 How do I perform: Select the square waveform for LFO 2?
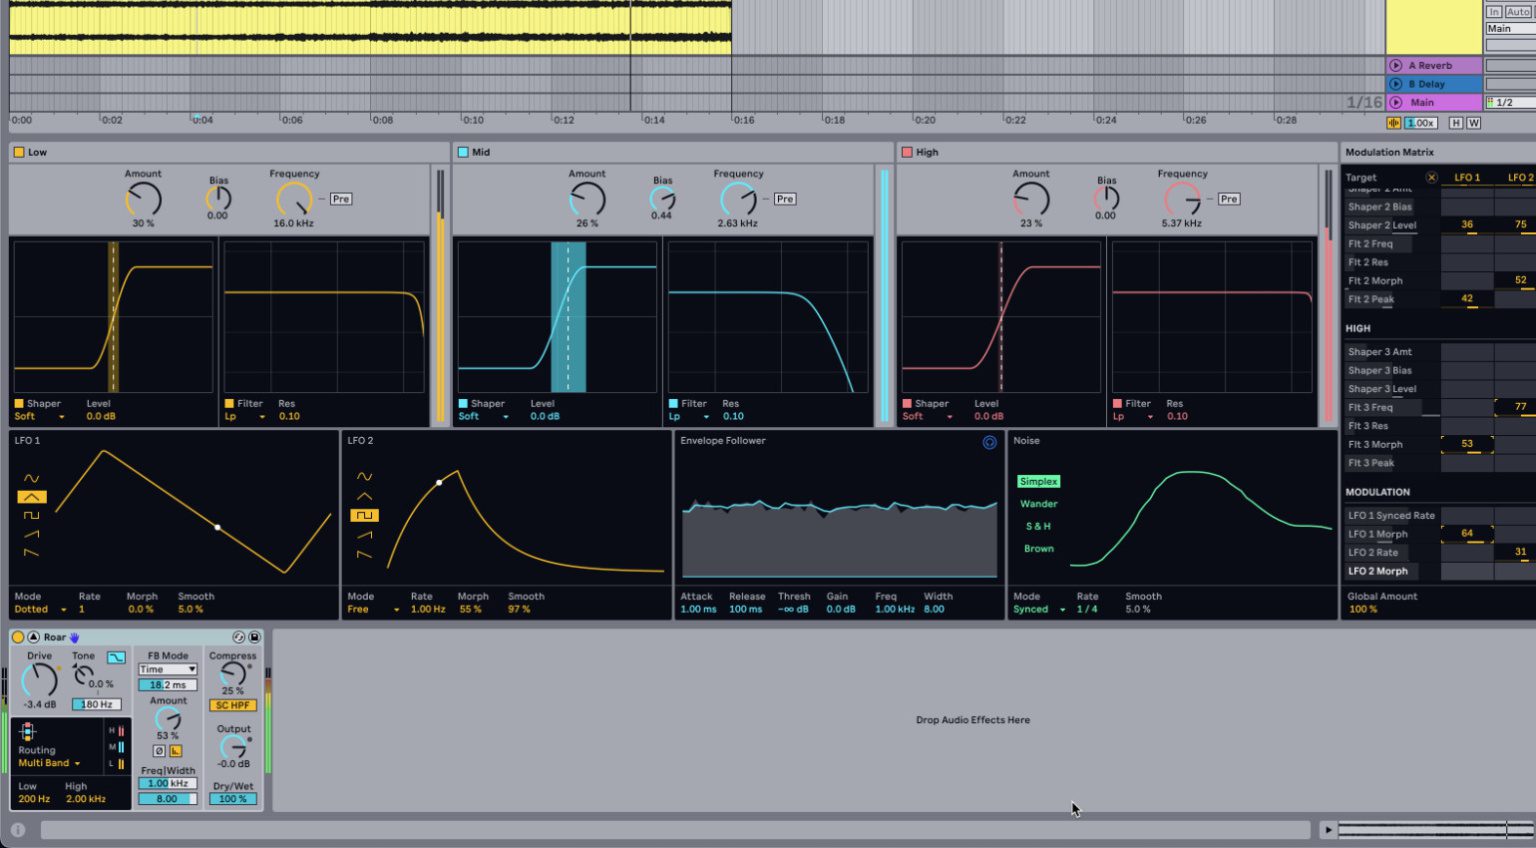[x=365, y=515]
